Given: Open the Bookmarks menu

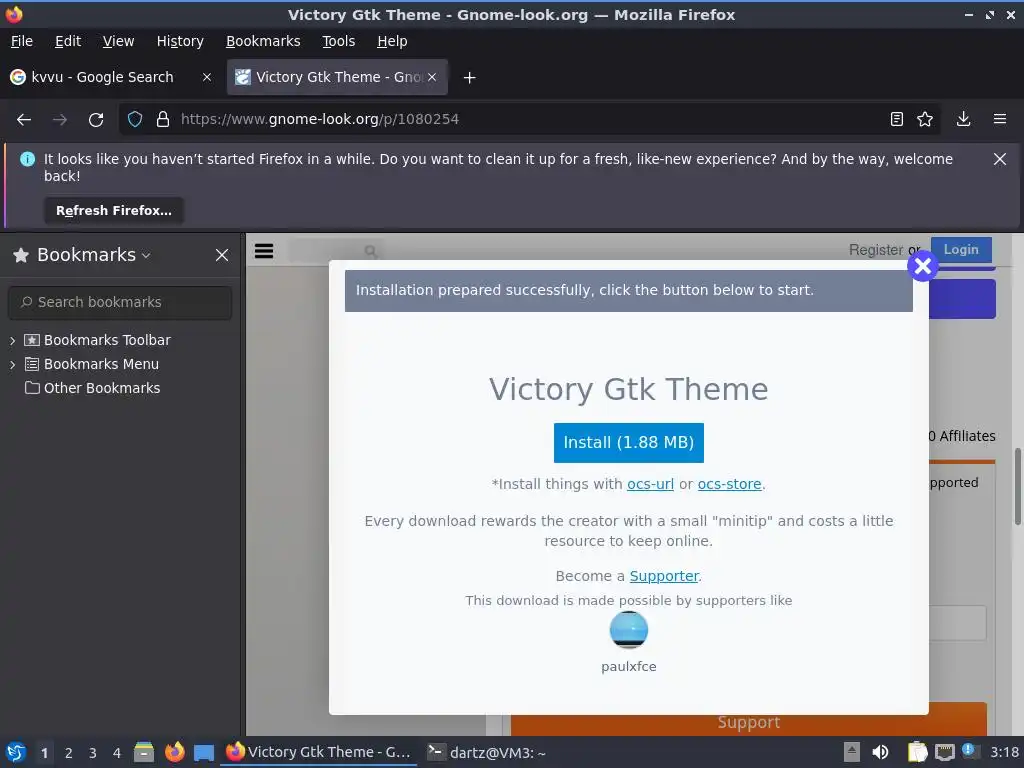Looking at the screenshot, I should pos(263,41).
